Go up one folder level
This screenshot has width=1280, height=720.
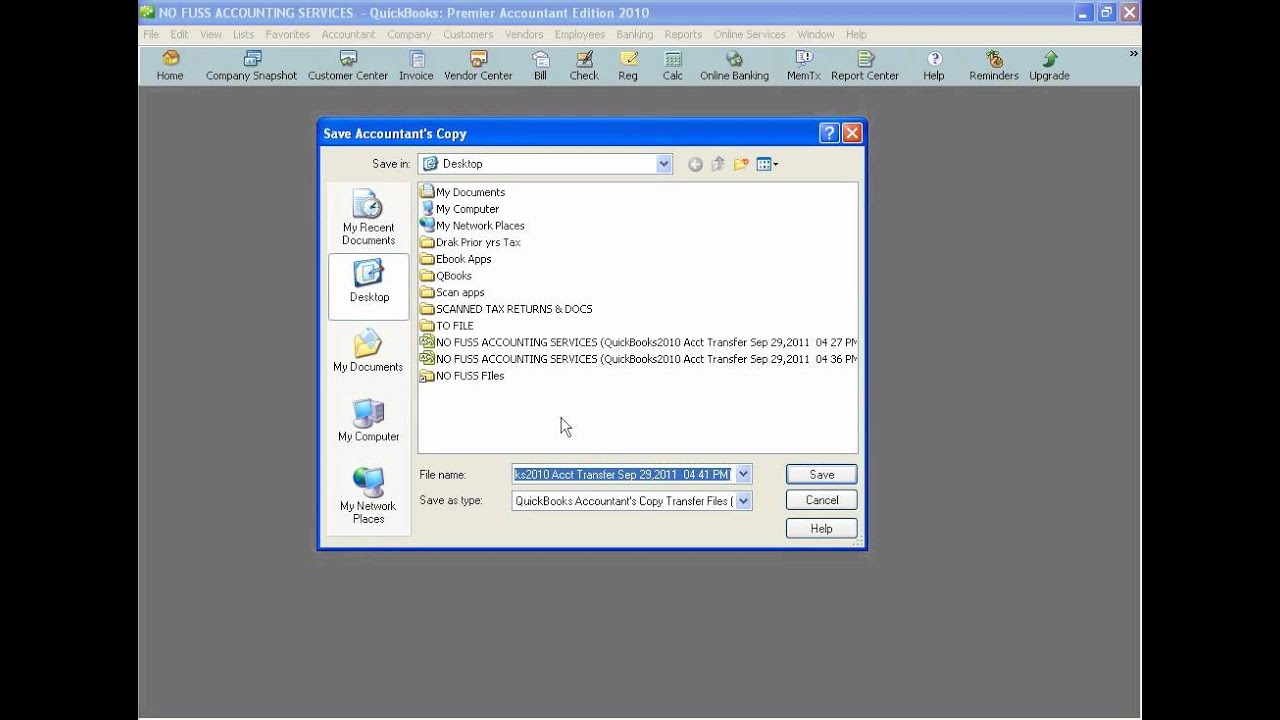coord(718,164)
